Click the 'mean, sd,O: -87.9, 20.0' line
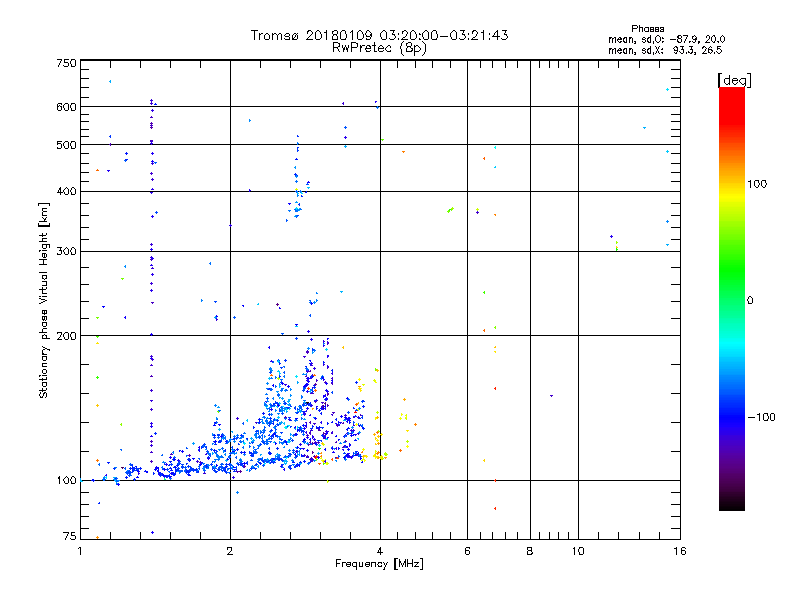 (666, 39)
